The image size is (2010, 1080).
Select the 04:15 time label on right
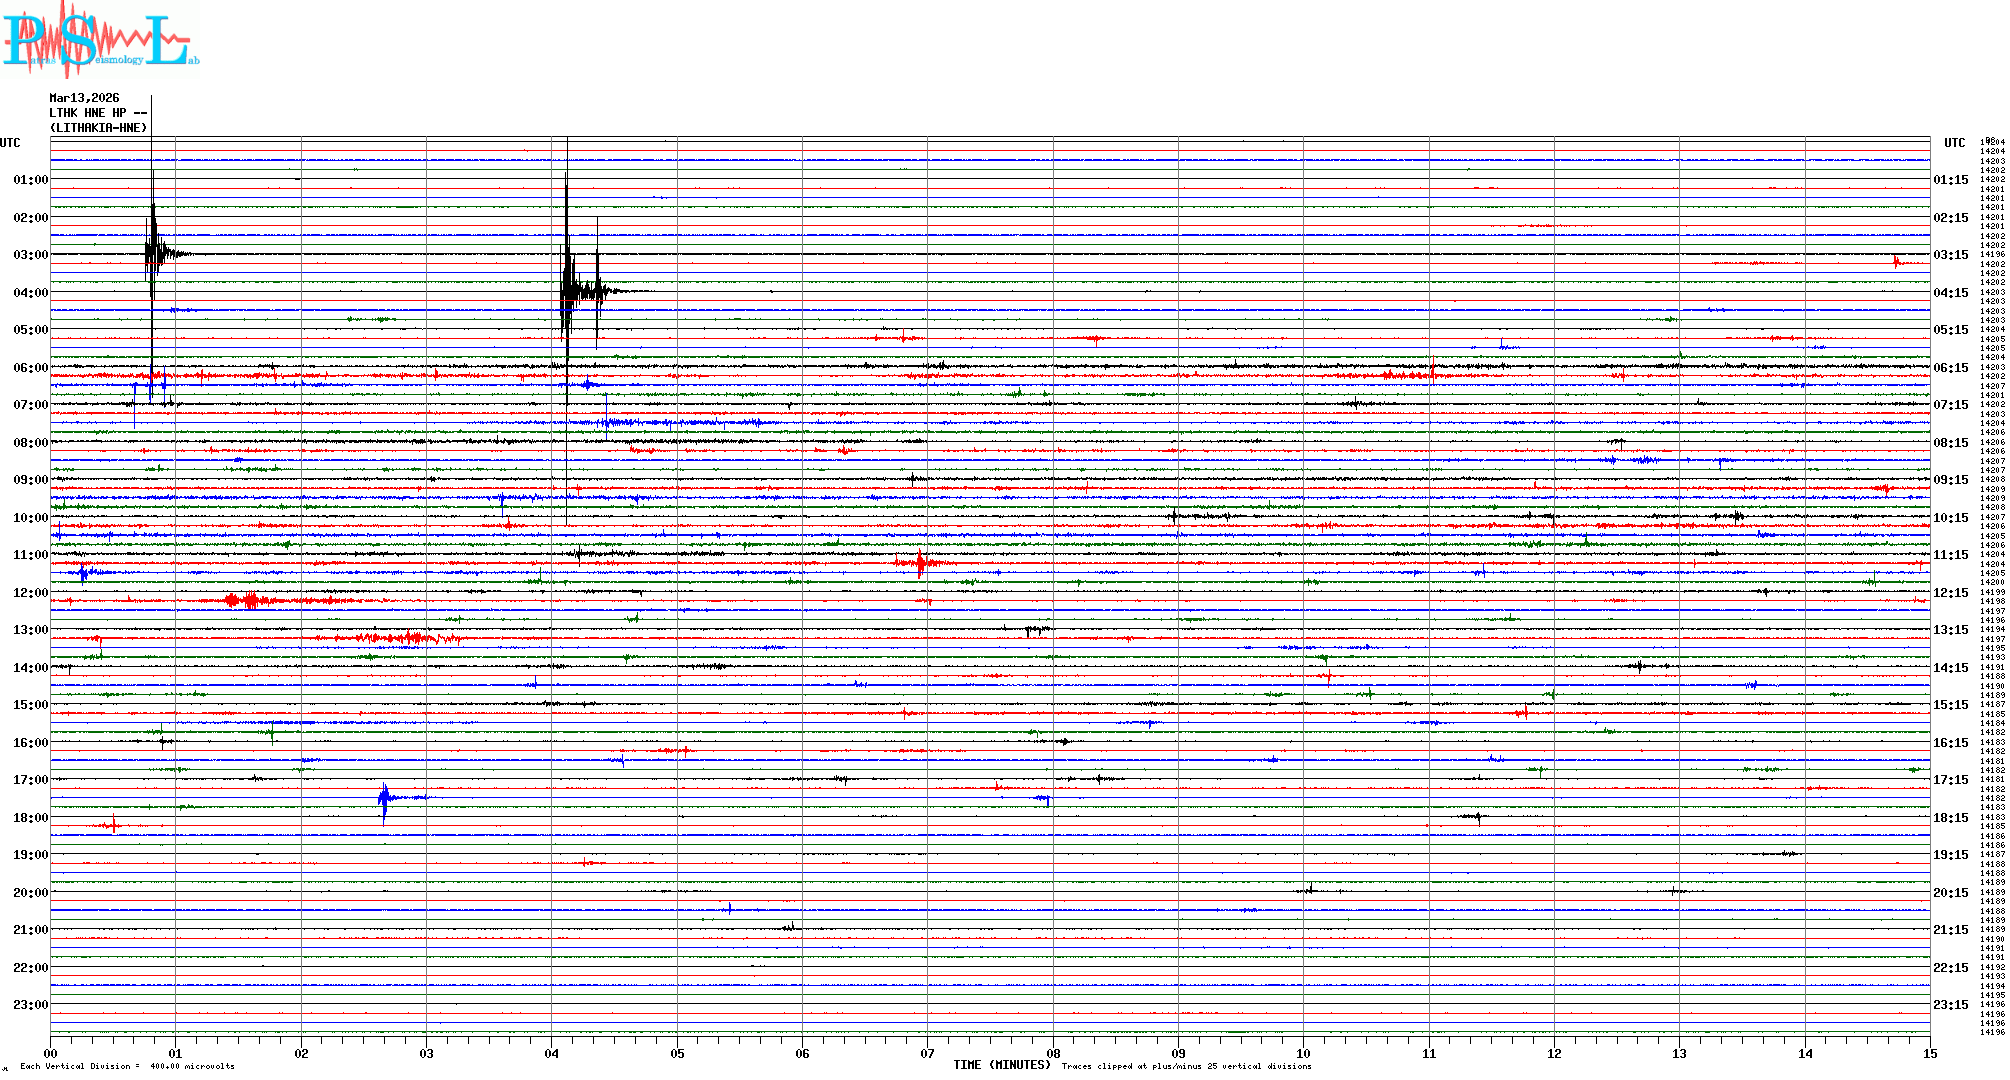click(x=1950, y=293)
